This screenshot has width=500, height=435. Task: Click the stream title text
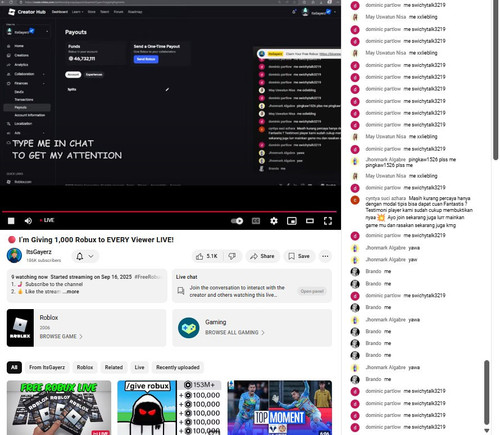96,240
